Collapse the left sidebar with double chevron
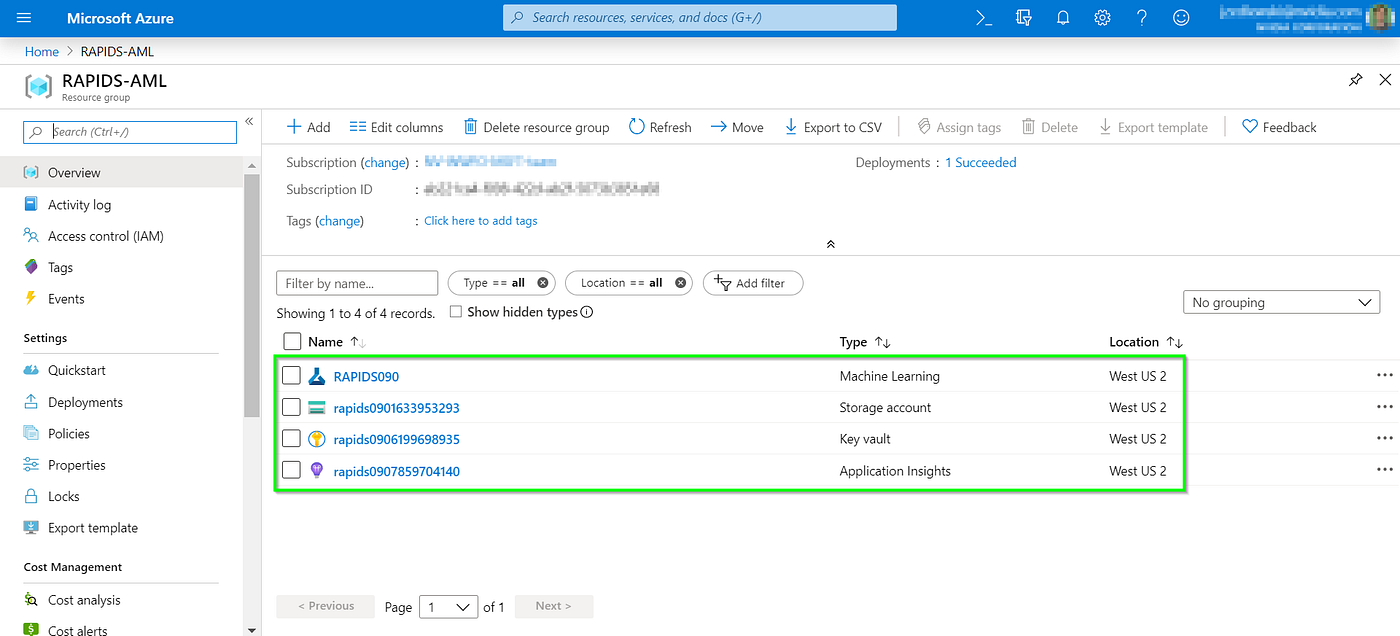This screenshot has height=636, width=1400. 249,122
